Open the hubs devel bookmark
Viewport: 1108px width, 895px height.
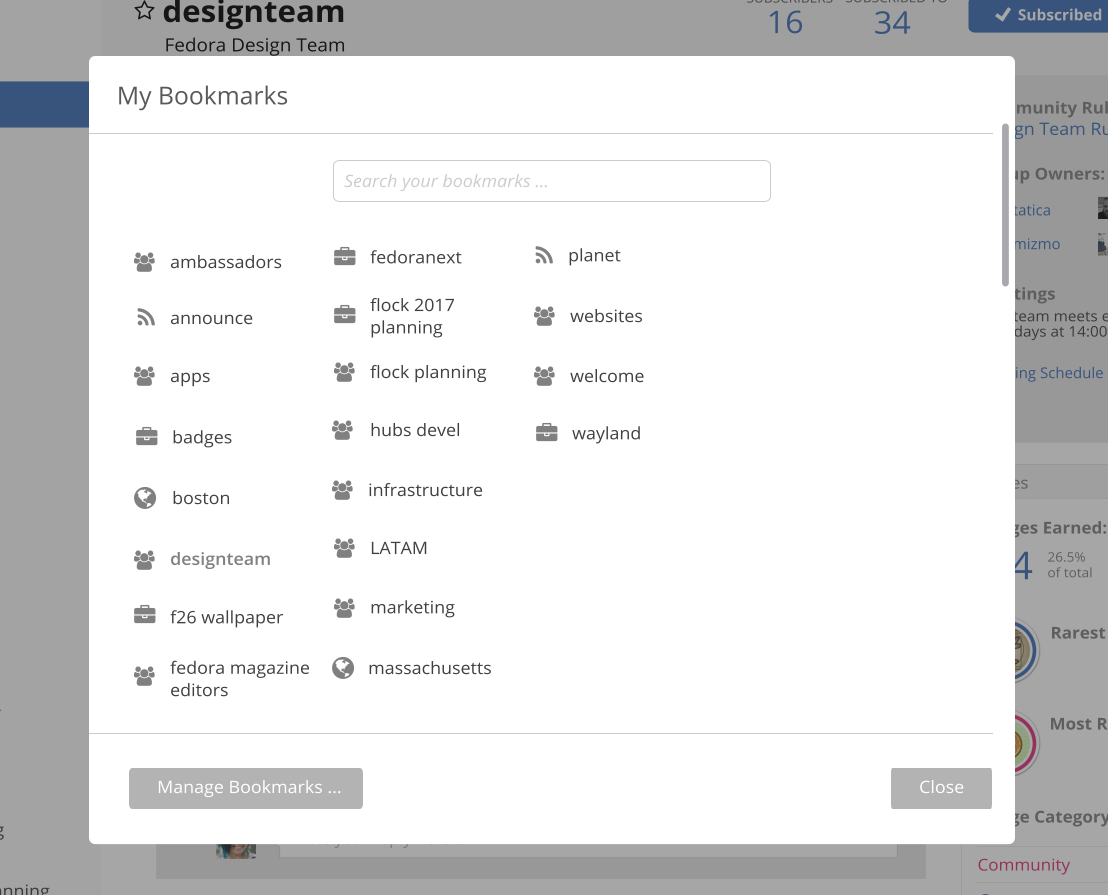click(x=415, y=430)
